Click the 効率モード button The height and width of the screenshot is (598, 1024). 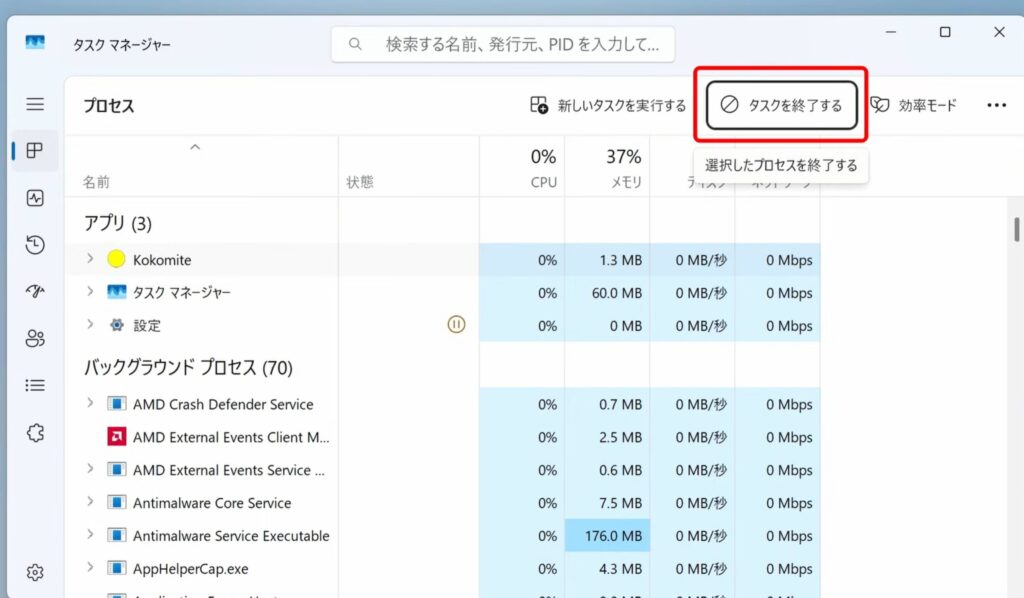[x=914, y=105]
